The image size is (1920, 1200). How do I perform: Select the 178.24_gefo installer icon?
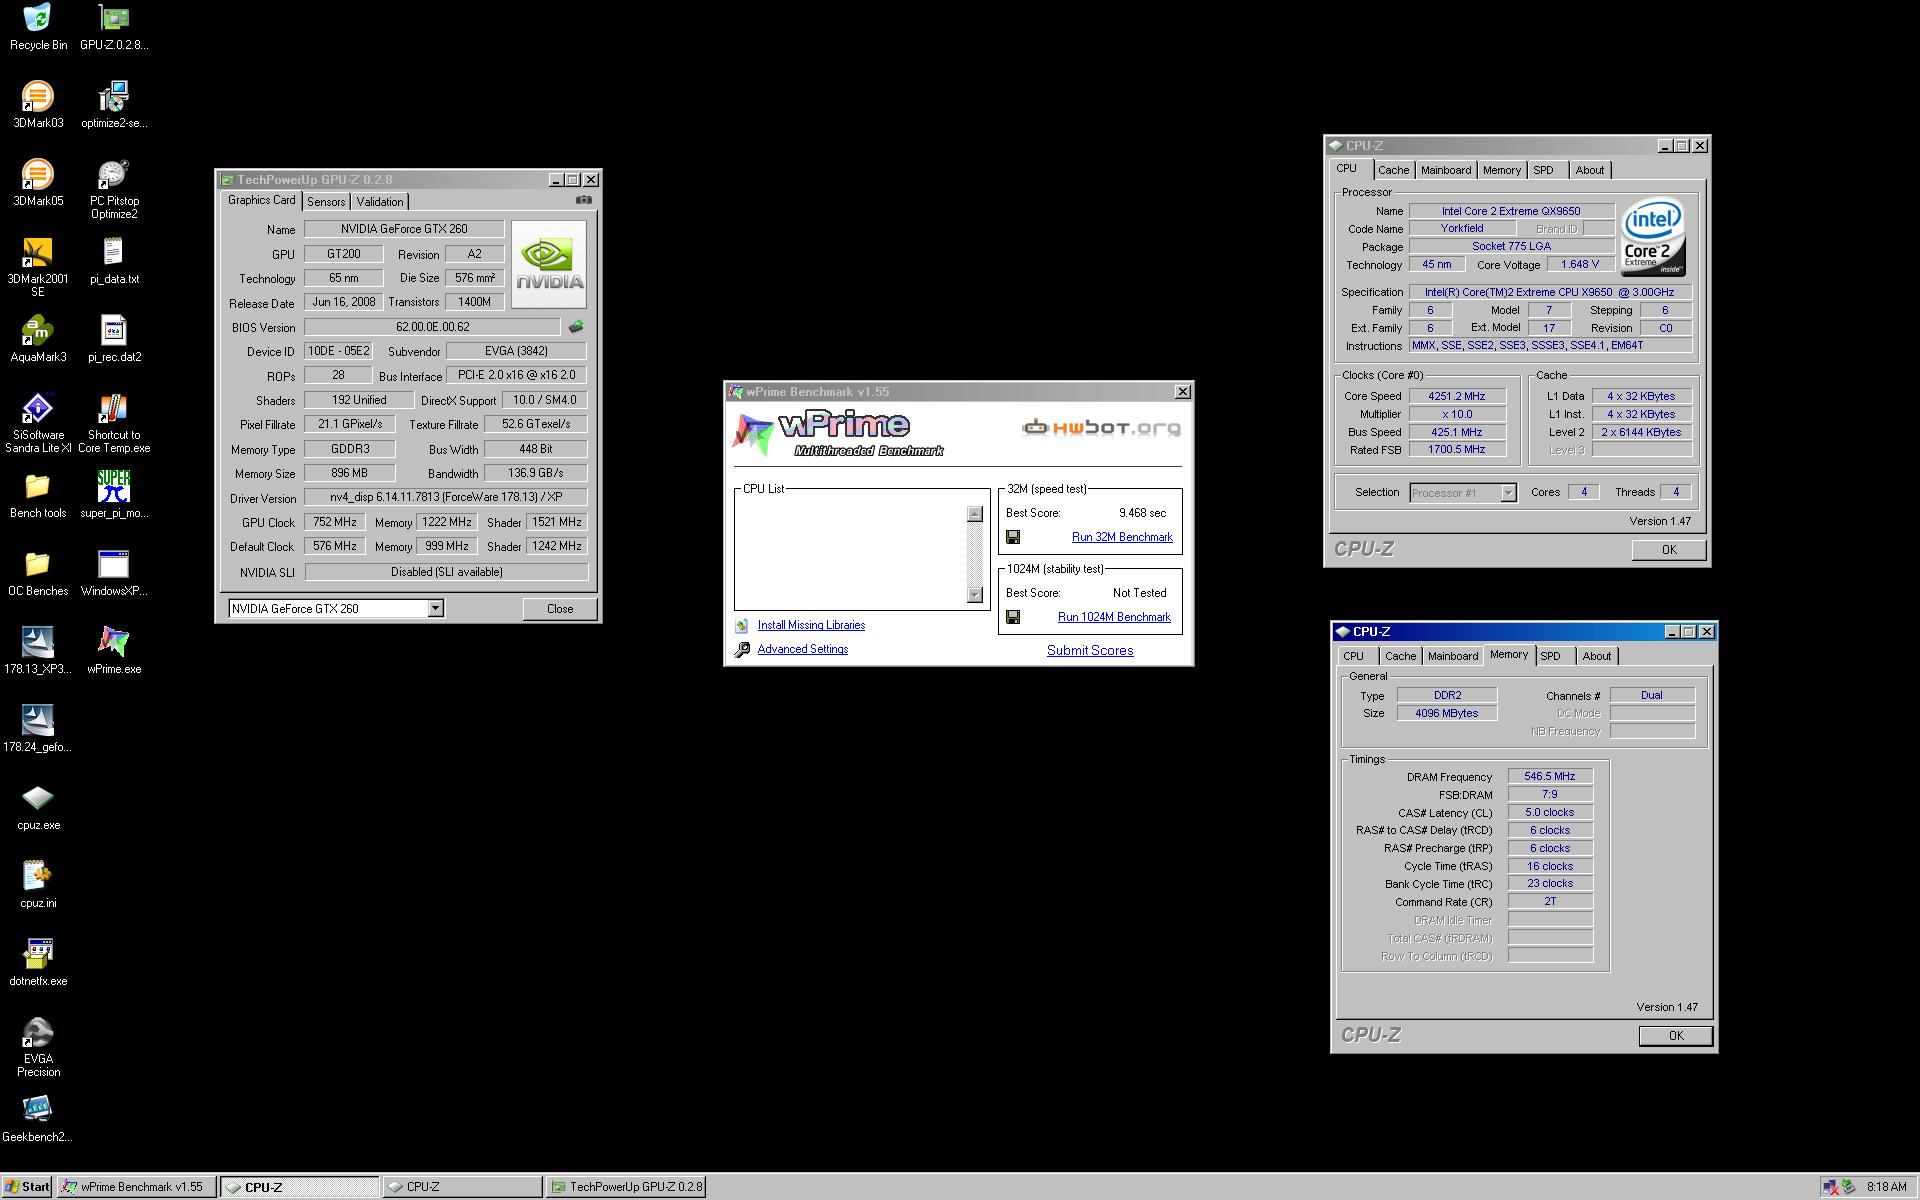click(38, 729)
